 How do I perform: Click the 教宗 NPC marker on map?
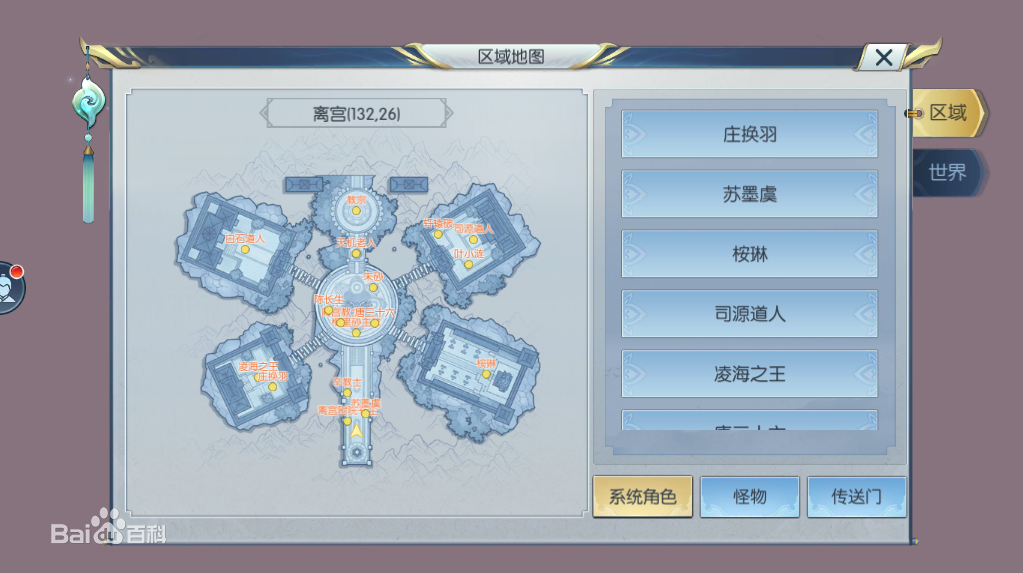(x=356, y=211)
